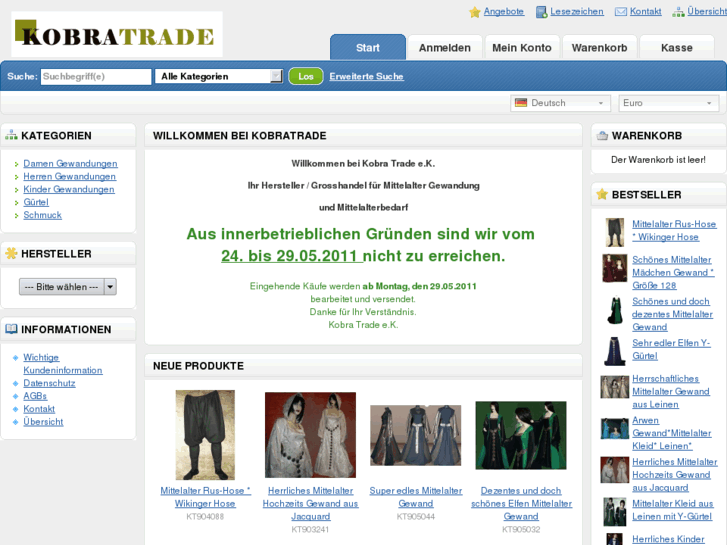This screenshot has height=545, width=727.
Task: Click the diamond bullet beside AGBs
Action: (x=15, y=397)
